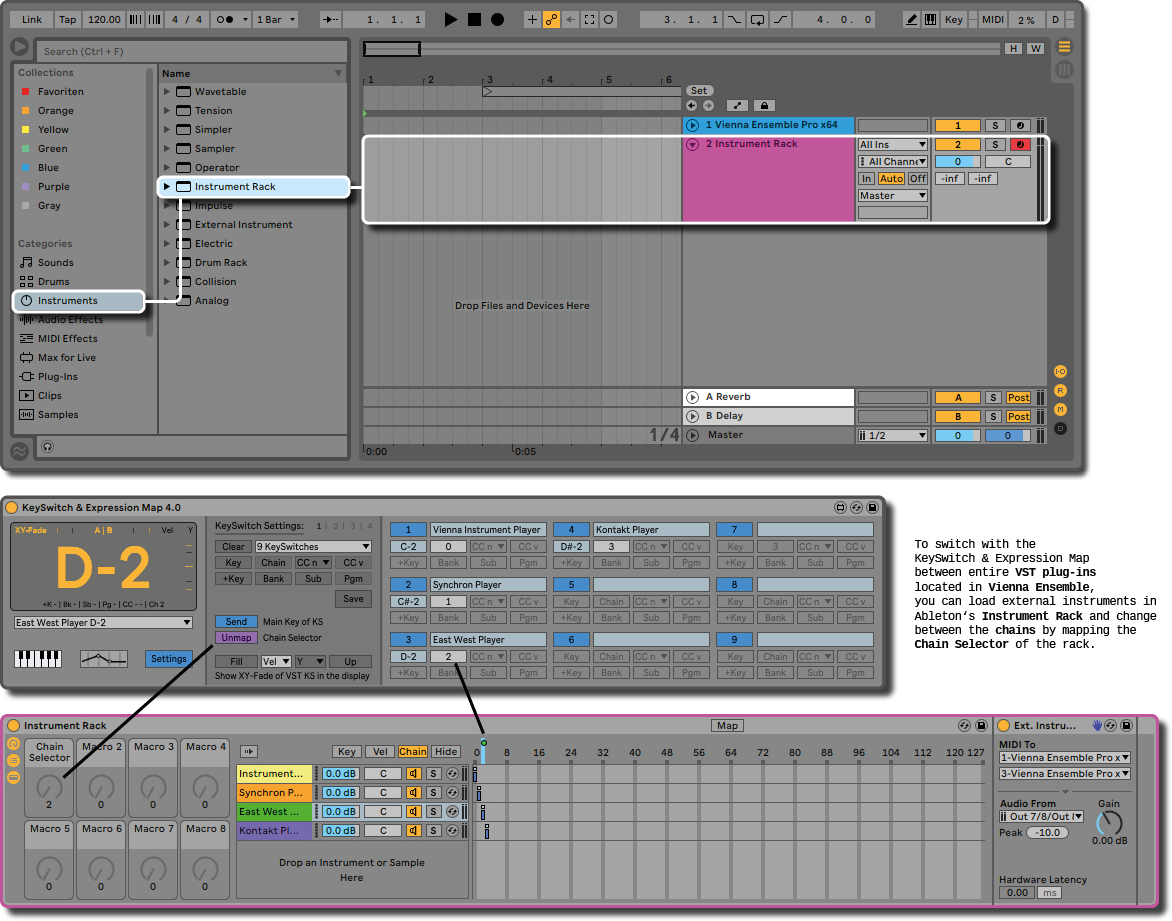
Task: Open the Quantization 1 Bar menu
Action: point(276,19)
